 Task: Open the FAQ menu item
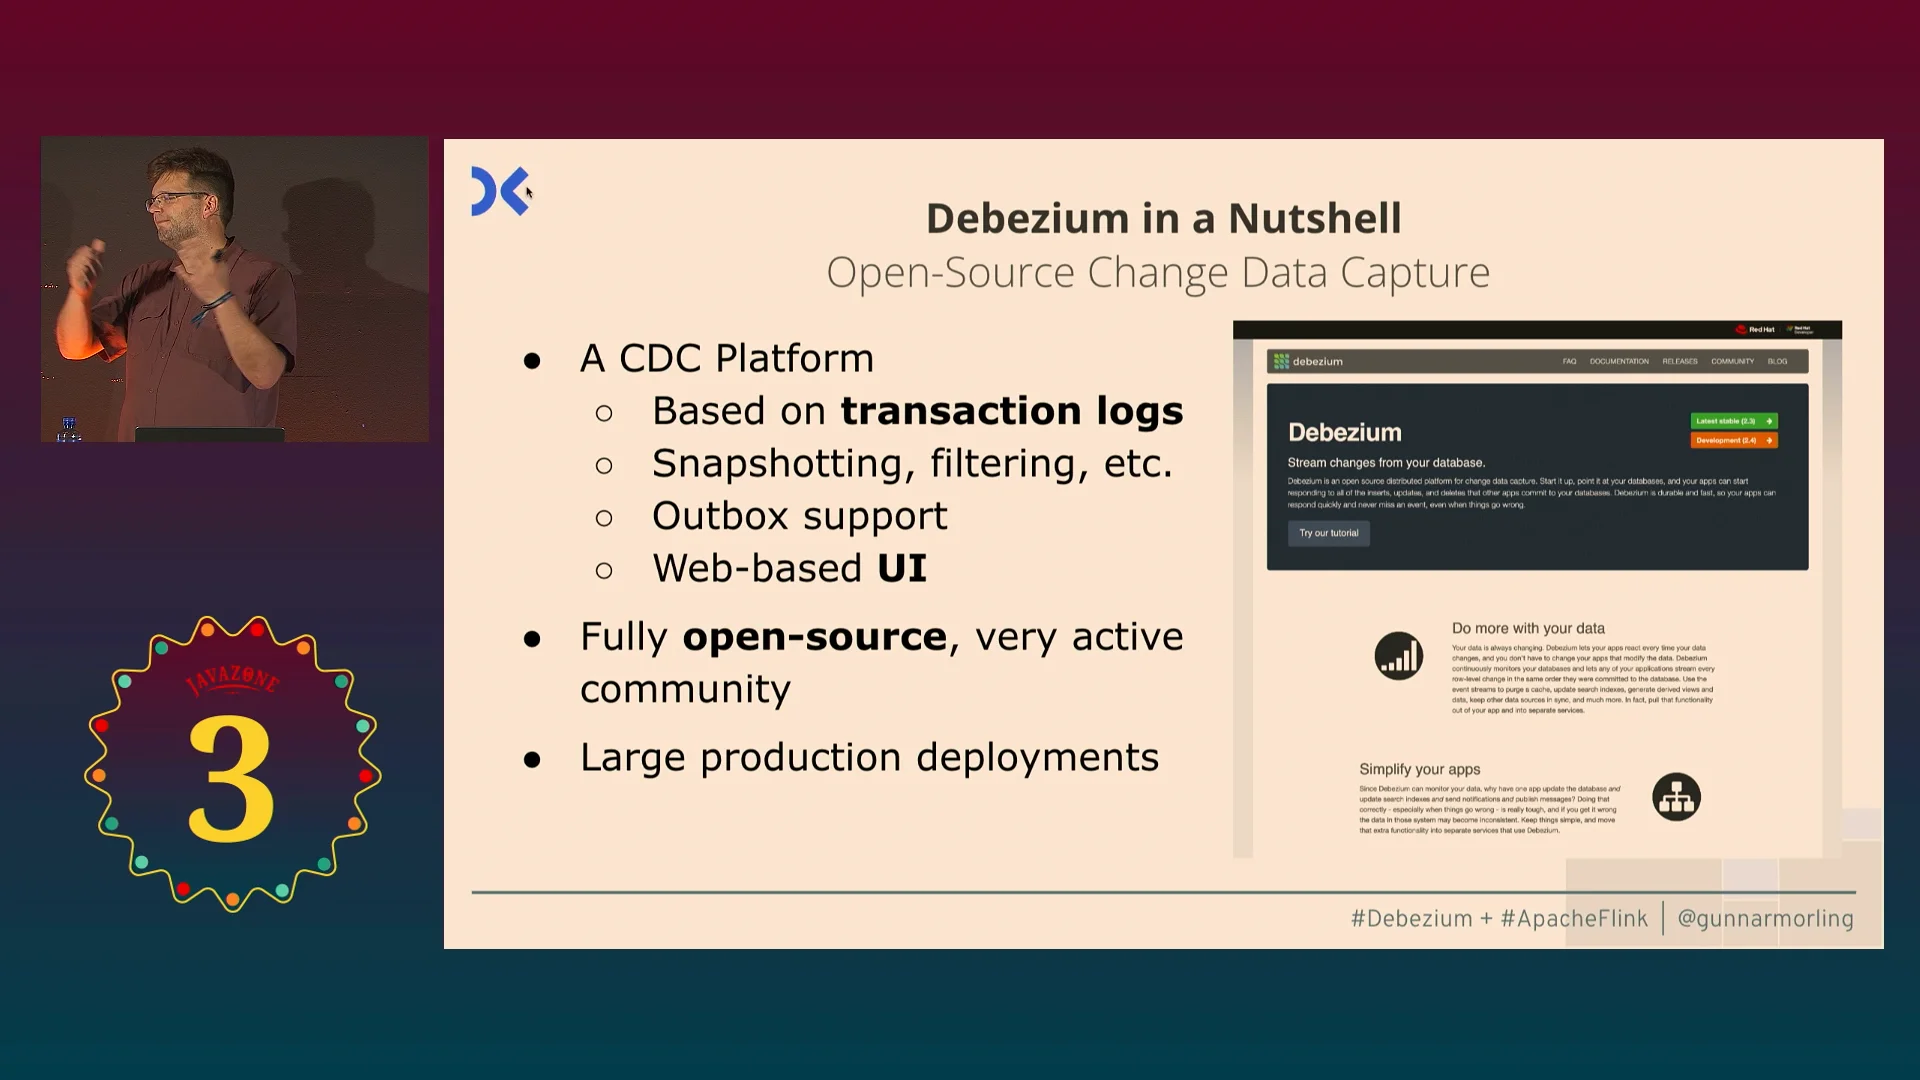1569,362
